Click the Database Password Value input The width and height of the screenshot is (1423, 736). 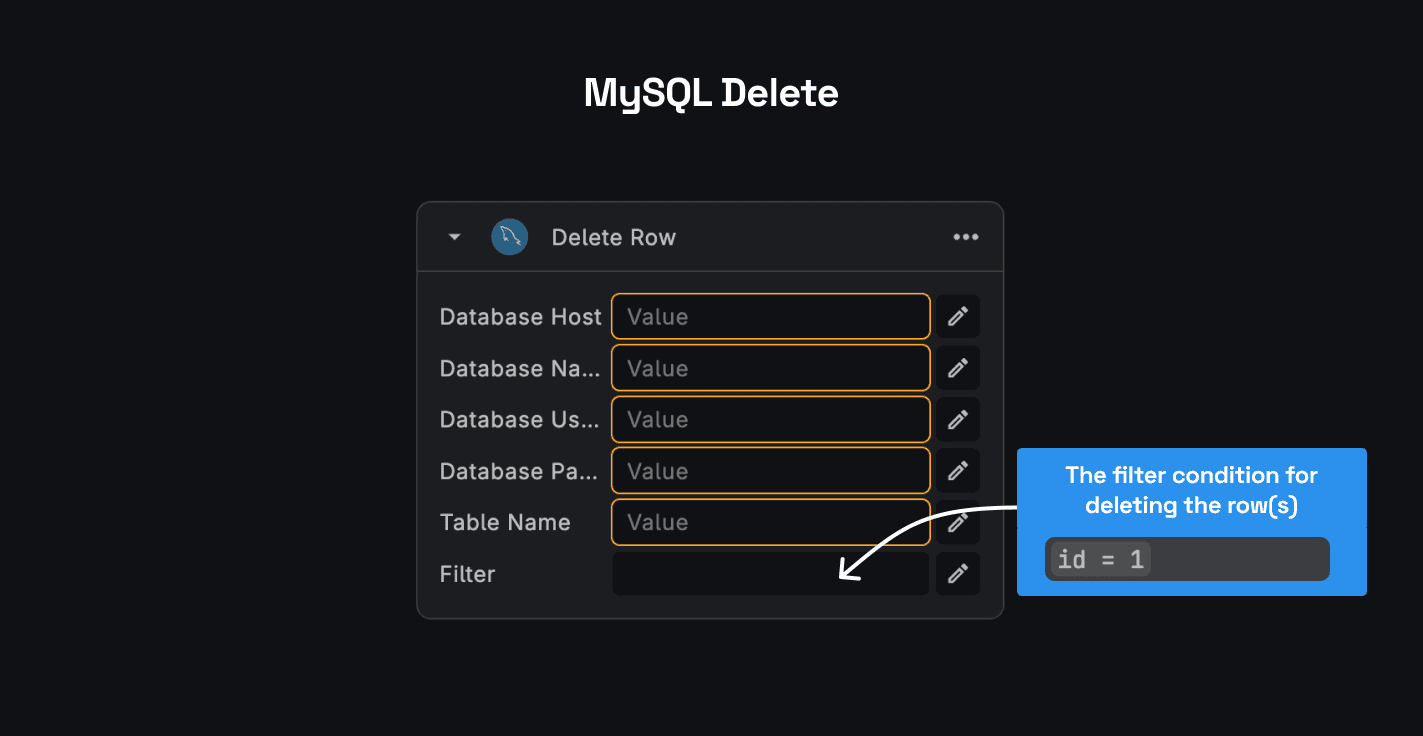pyautogui.click(x=770, y=470)
